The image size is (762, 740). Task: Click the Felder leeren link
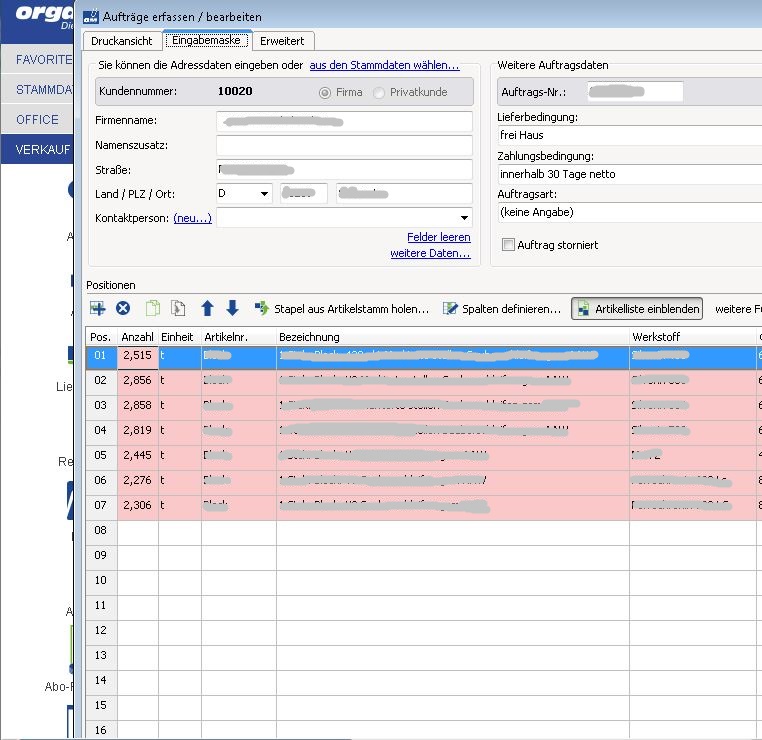point(439,237)
